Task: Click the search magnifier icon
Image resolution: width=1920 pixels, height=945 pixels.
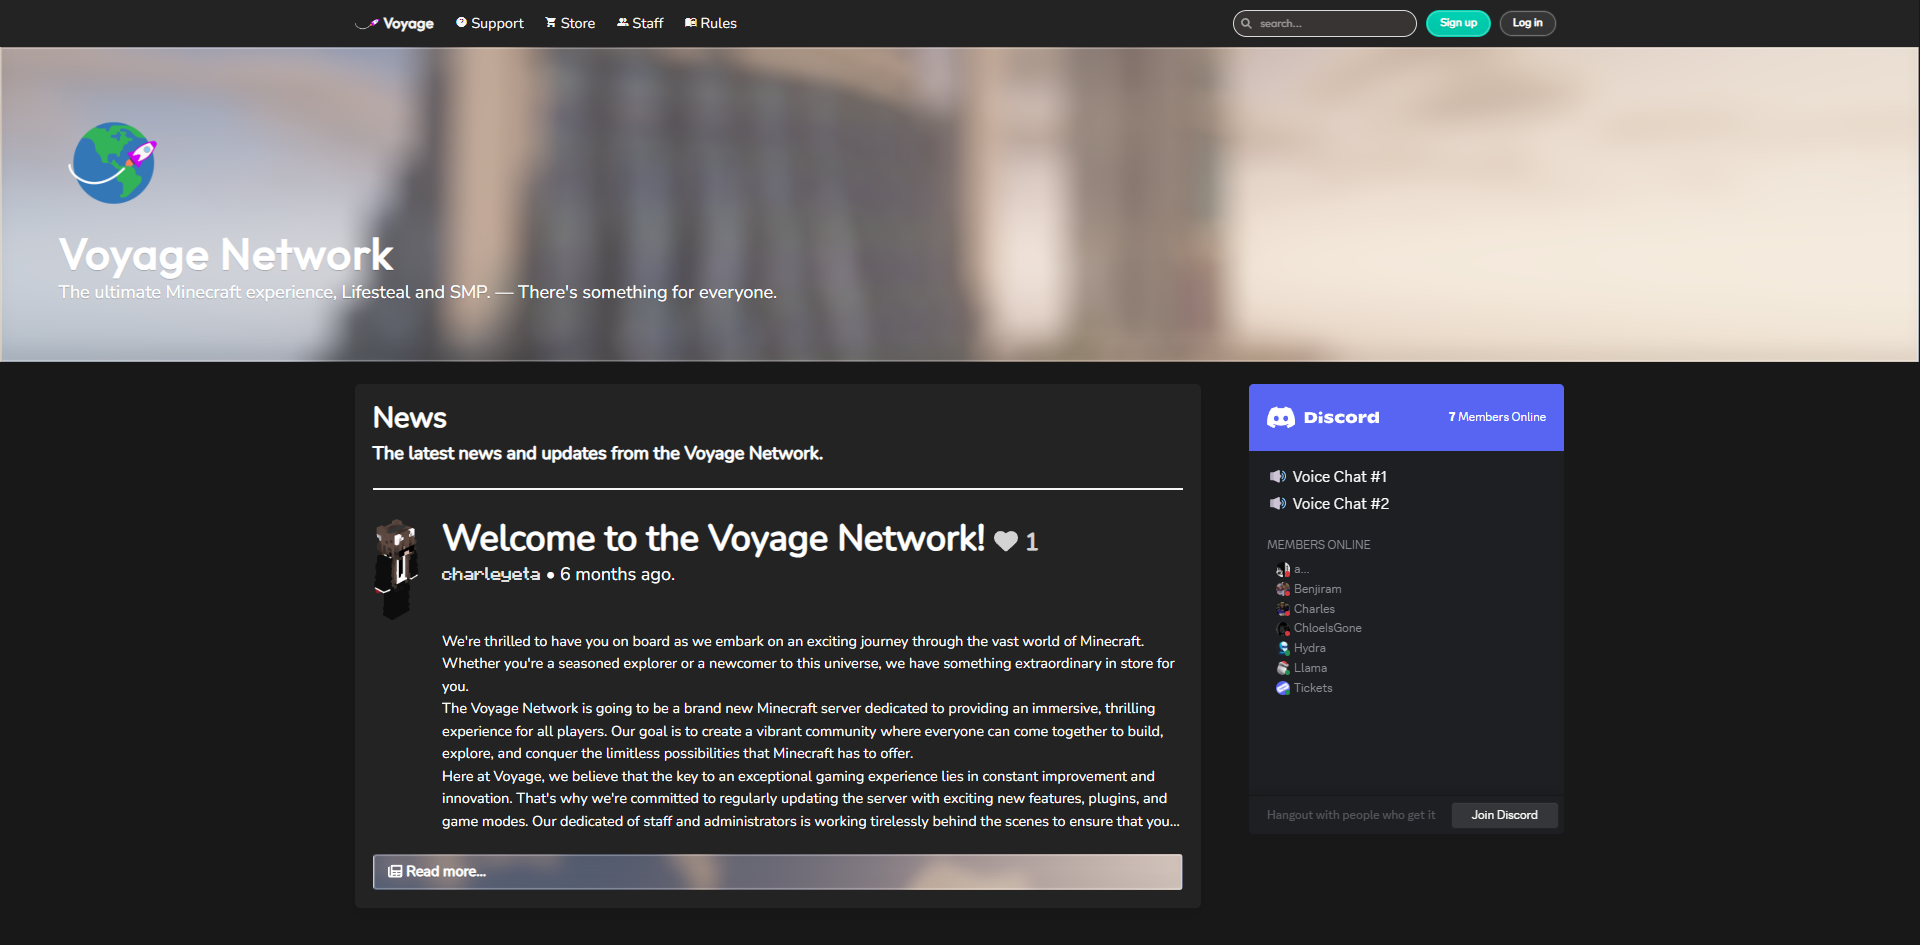Action: [1247, 23]
